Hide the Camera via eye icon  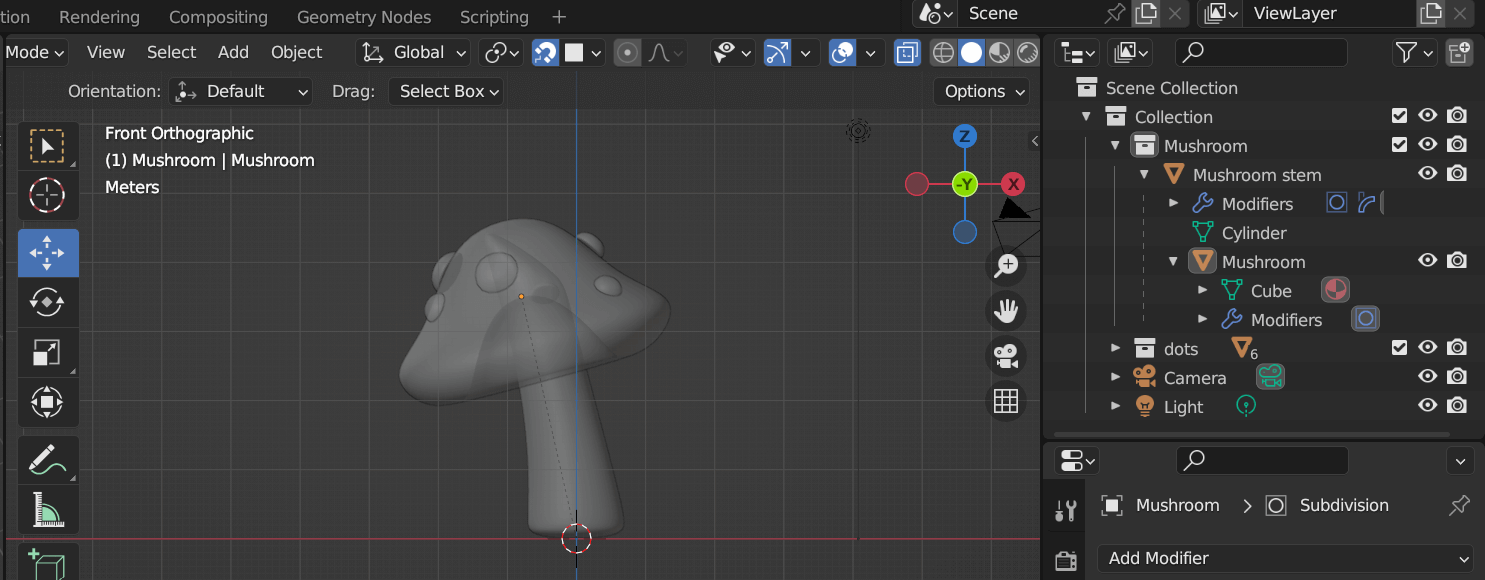(1428, 377)
